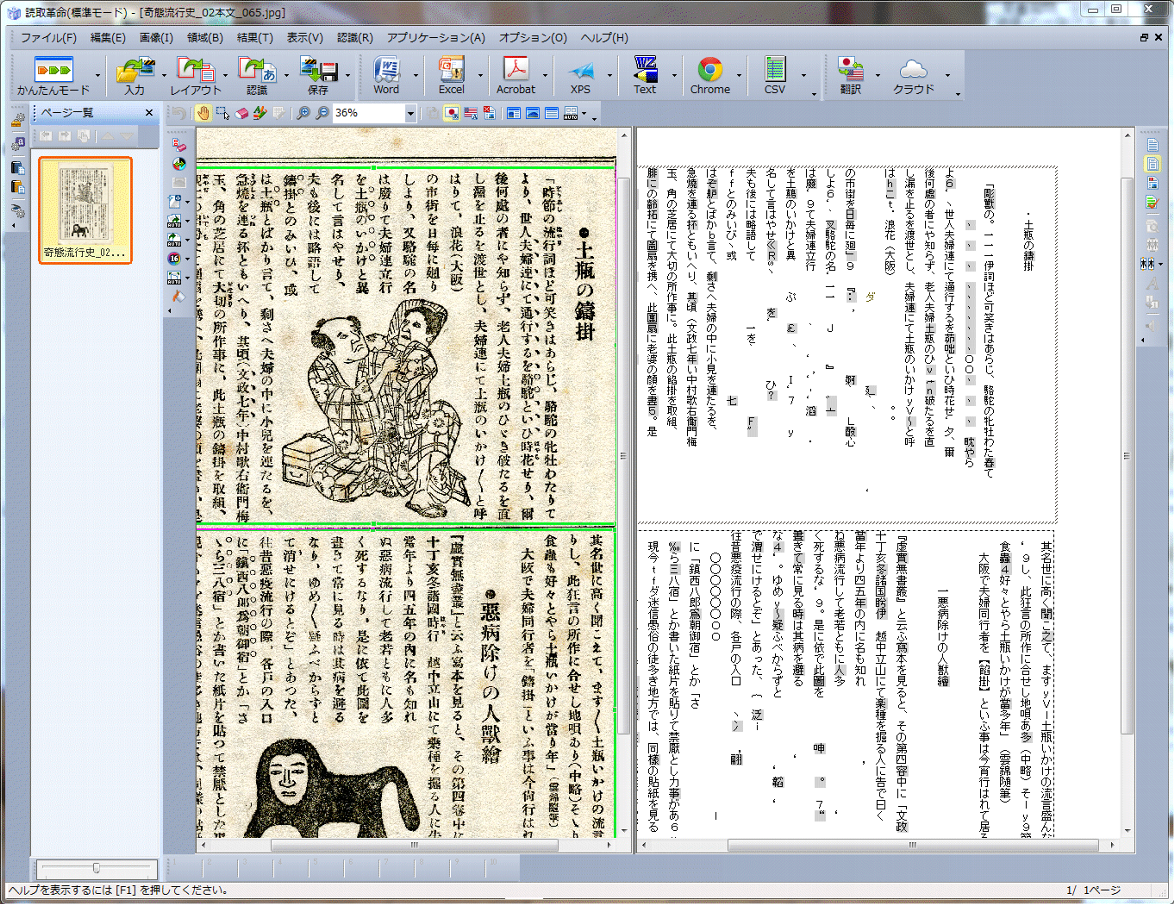
Task: Open the 認識(R) menu
Action: click(x=355, y=37)
